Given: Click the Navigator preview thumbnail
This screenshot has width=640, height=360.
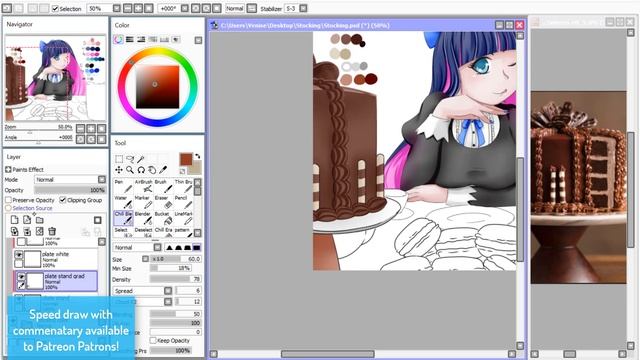Looking at the screenshot, I should pyautogui.click(x=56, y=79).
